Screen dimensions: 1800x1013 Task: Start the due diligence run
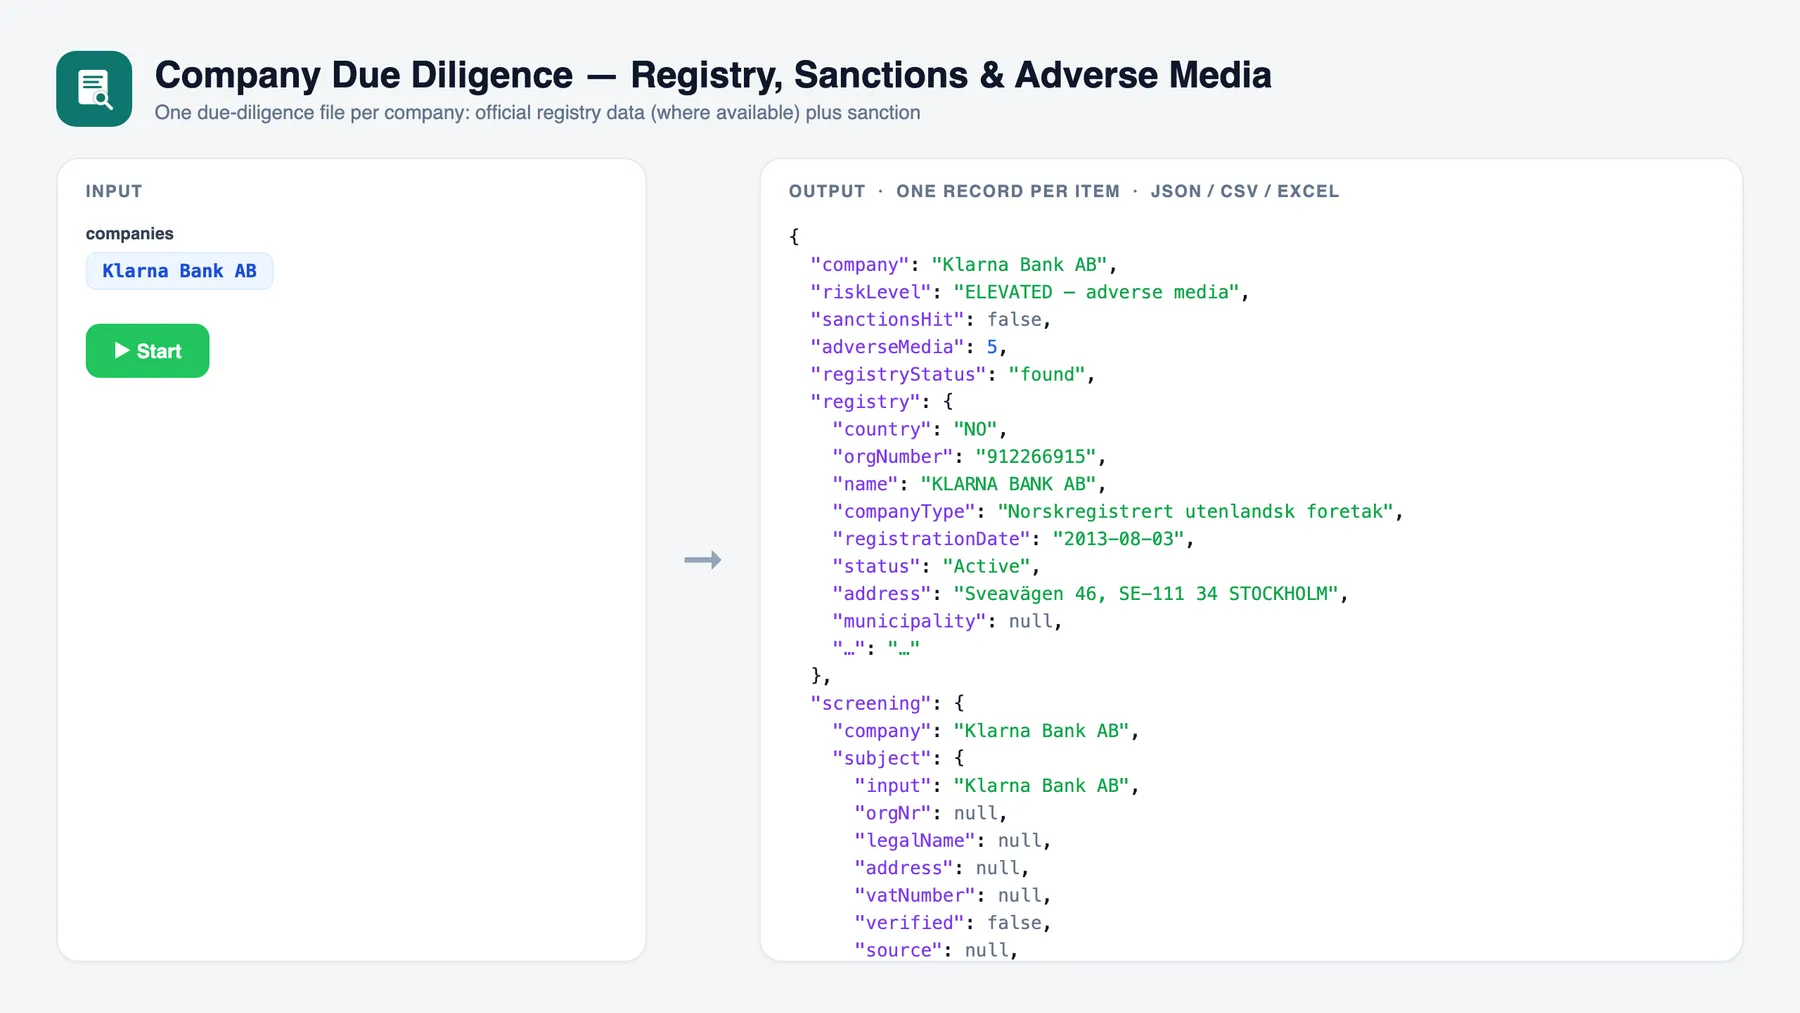147,351
